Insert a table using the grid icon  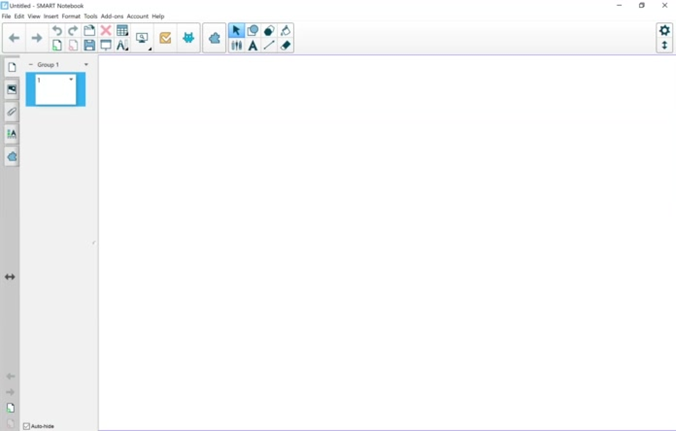click(x=122, y=31)
